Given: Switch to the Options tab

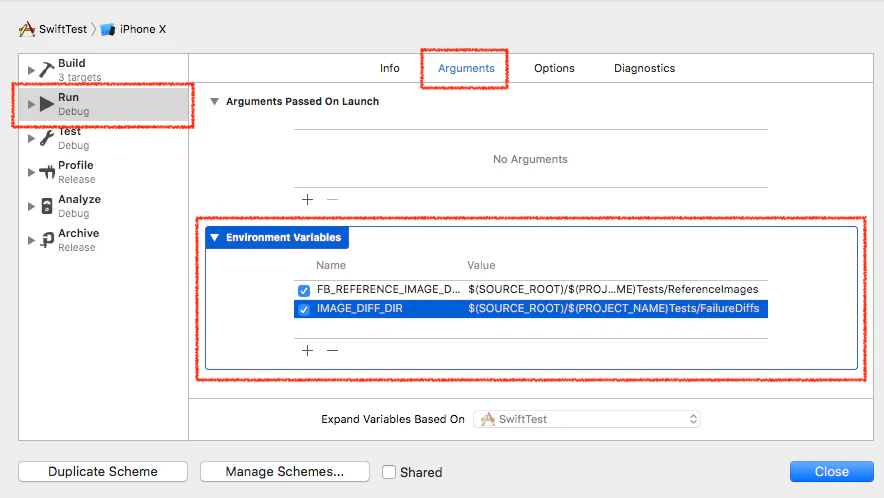Looking at the screenshot, I should 554,68.
